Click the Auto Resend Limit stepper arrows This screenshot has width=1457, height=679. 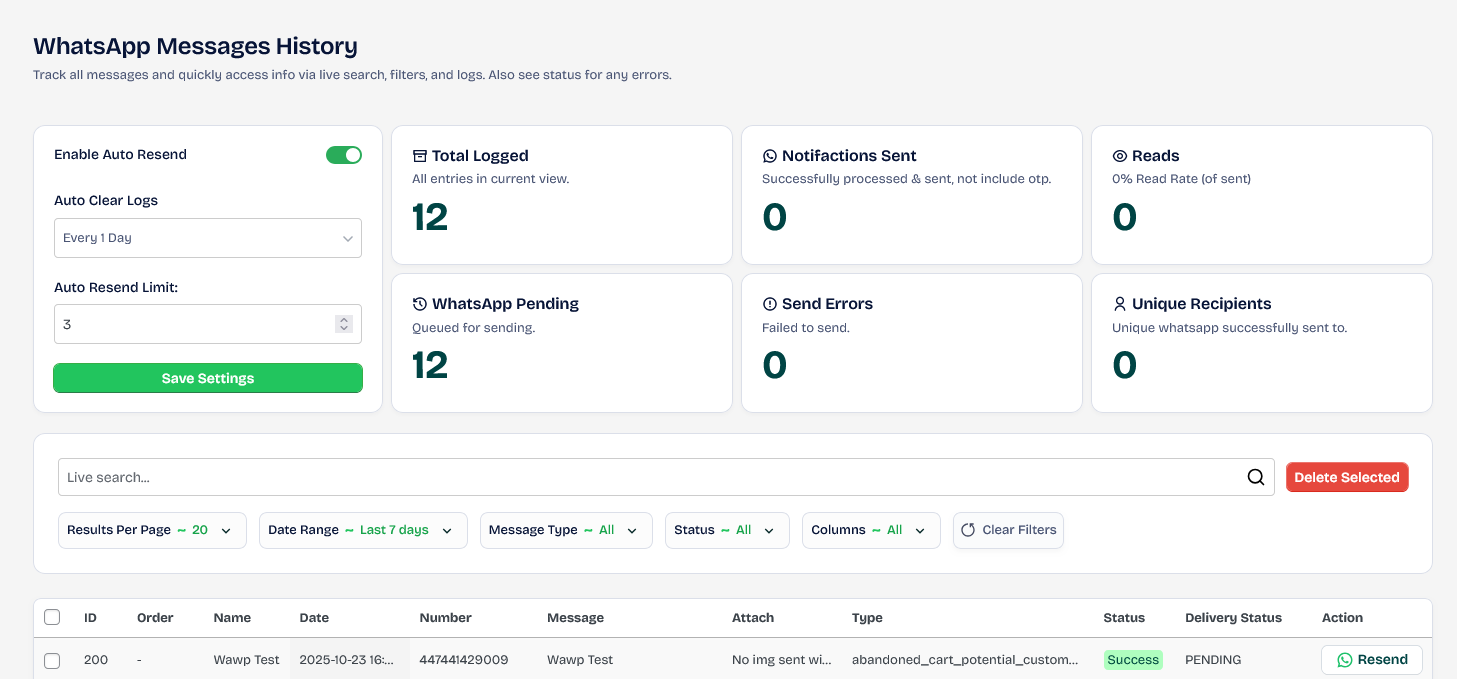[x=344, y=324]
